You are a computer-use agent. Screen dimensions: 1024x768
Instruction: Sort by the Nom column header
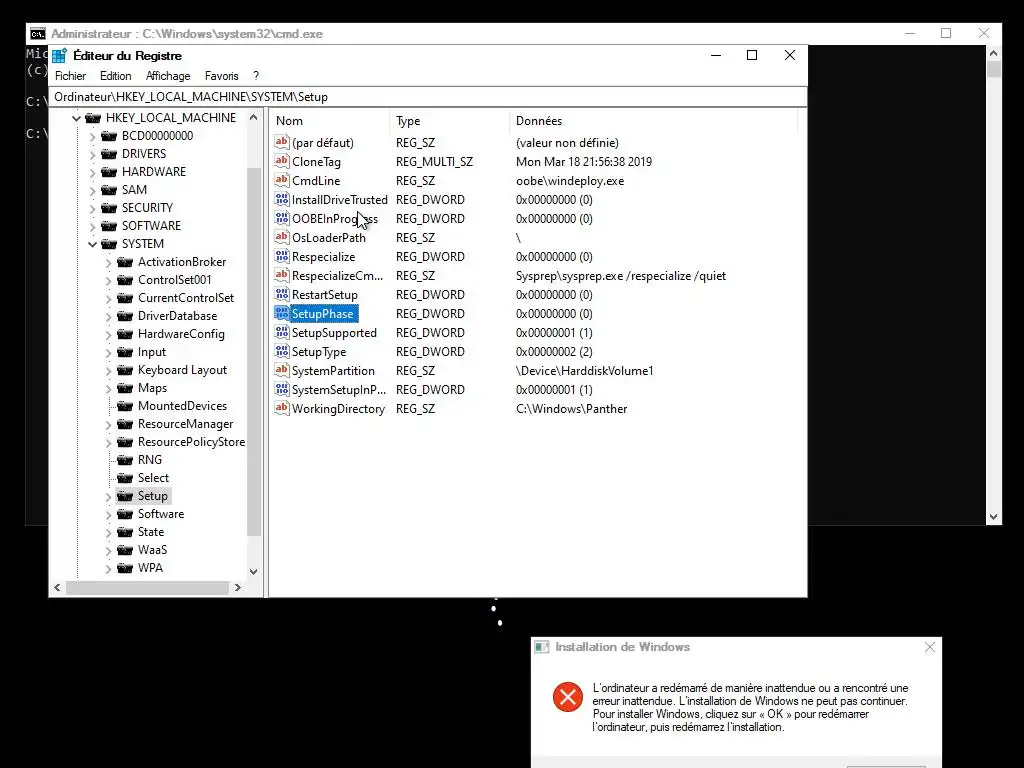pyautogui.click(x=330, y=121)
